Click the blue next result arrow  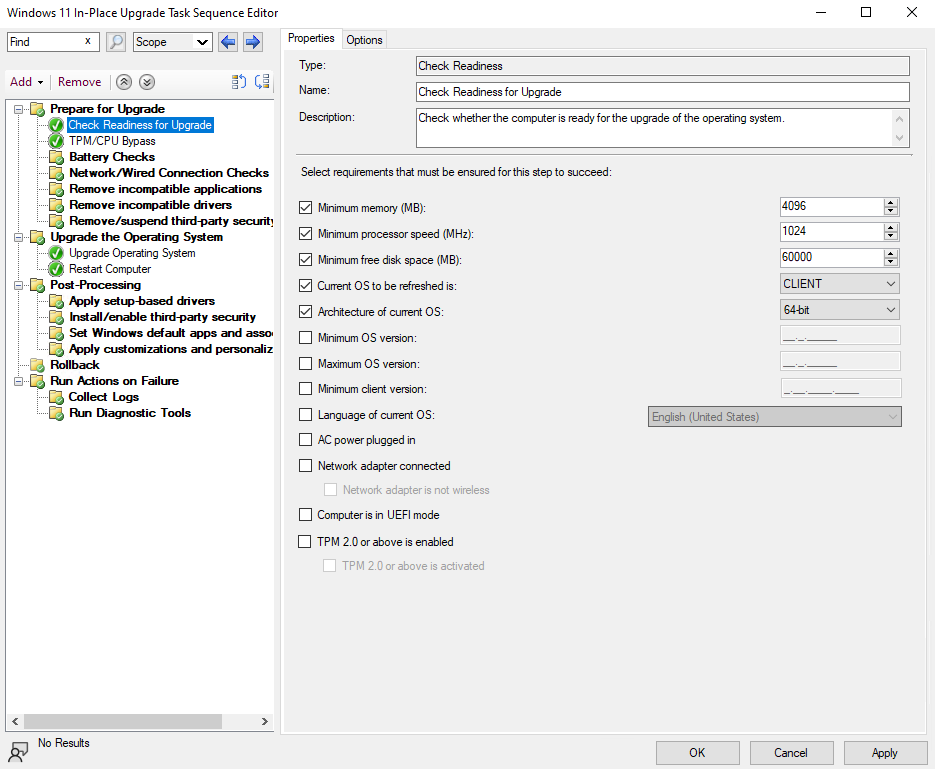coord(252,42)
